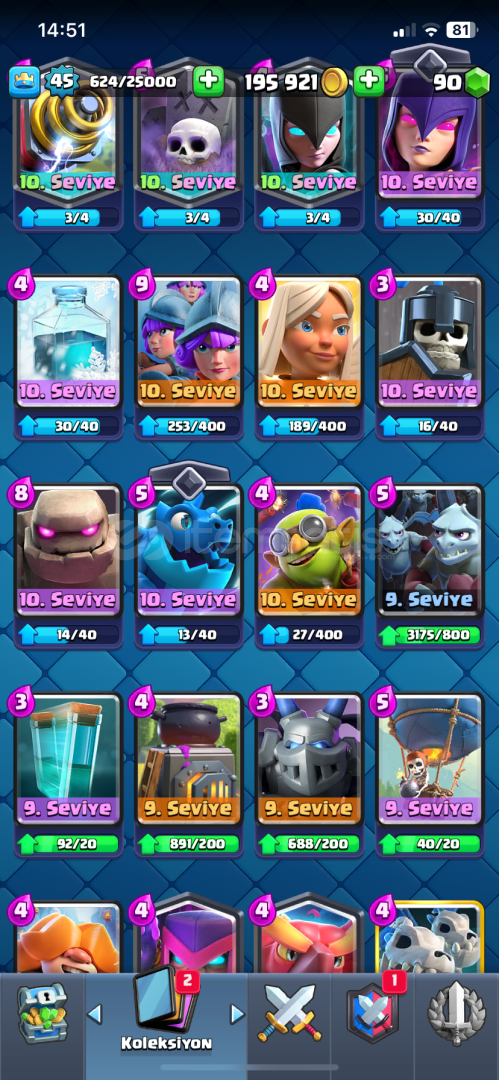Tap the Minion Horde 3175/800 upgrade bar
The height and width of the screenshot is (1080, 499).
pos(429,634)
